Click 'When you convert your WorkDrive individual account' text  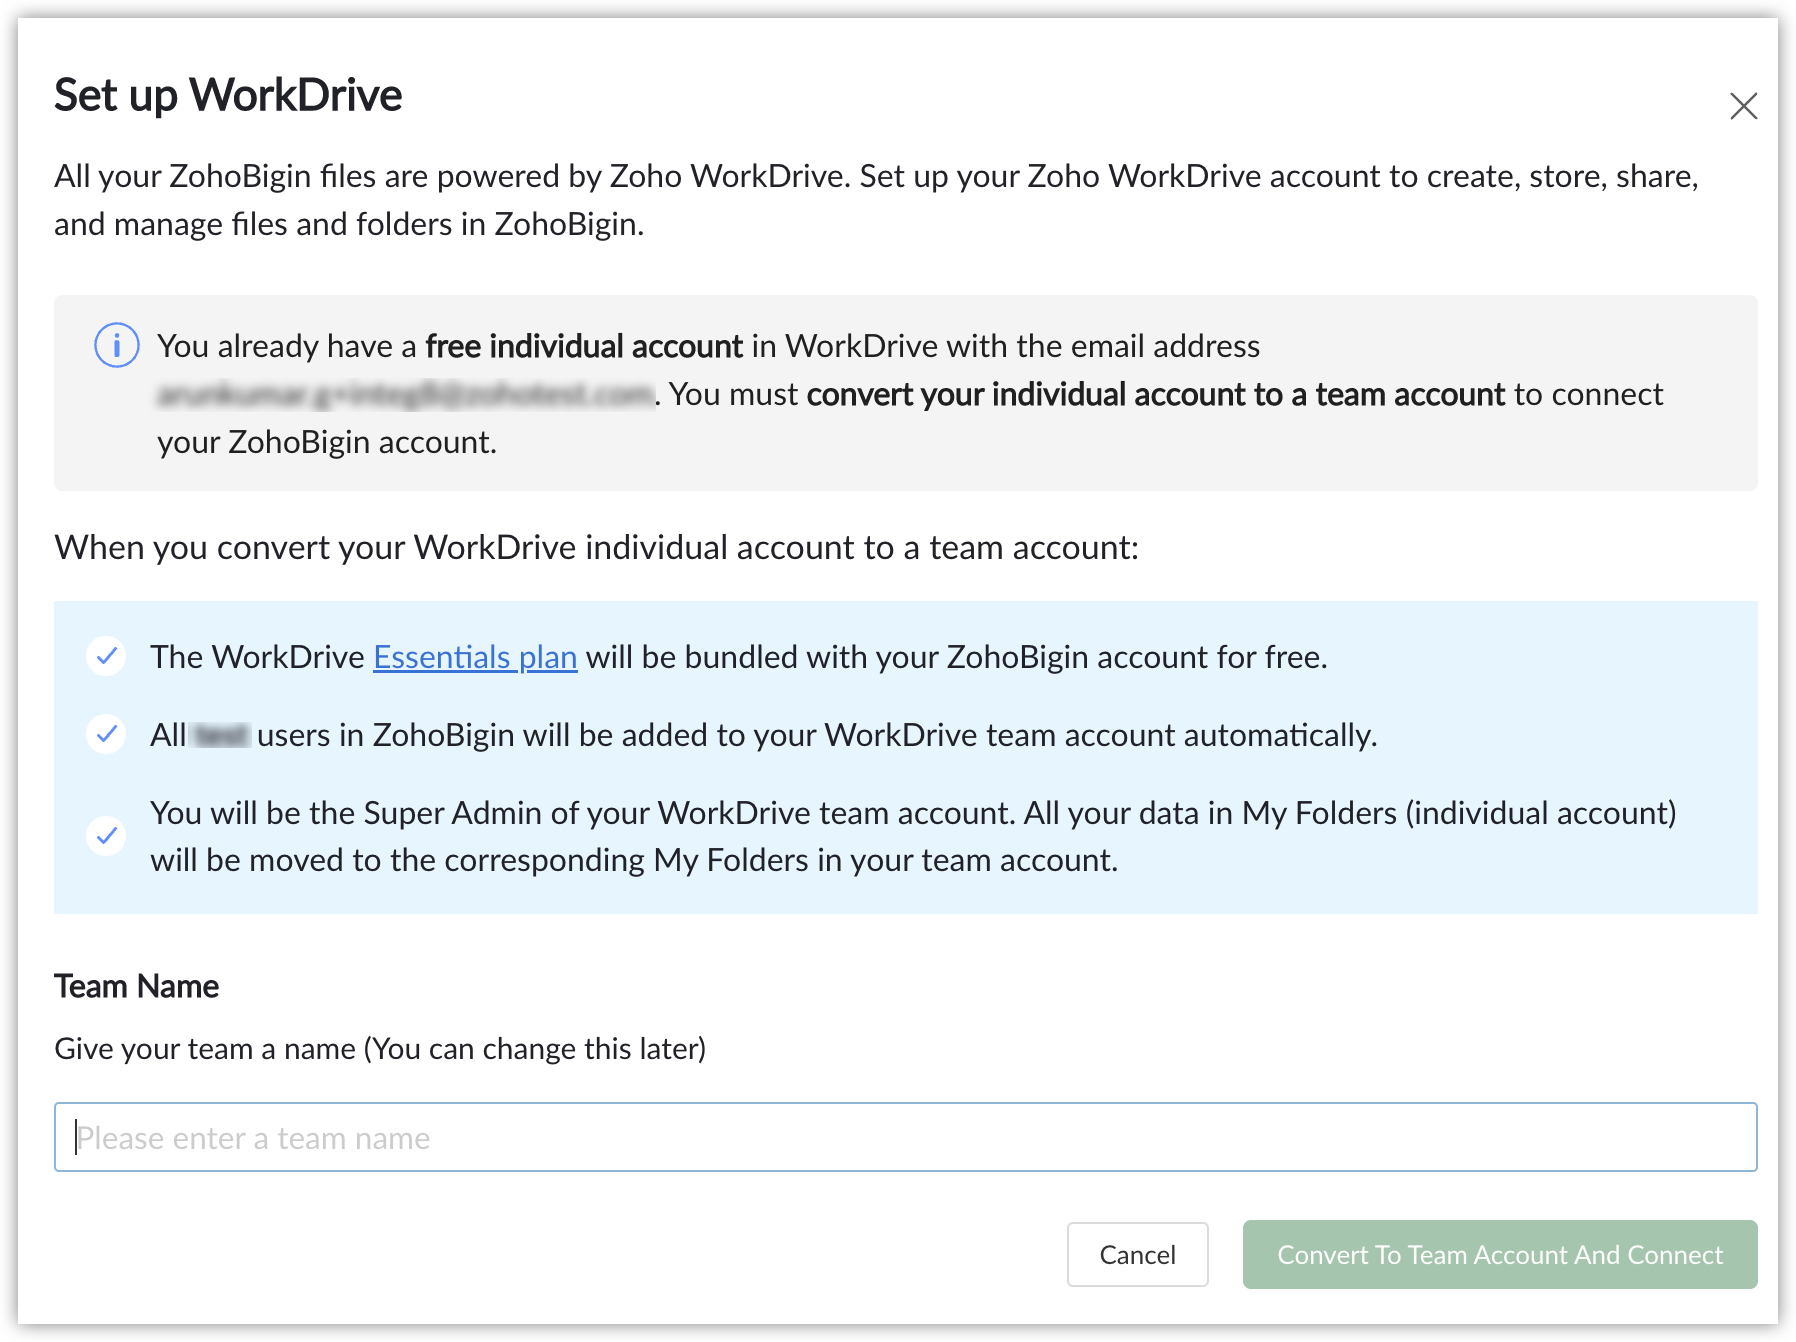(596, 548)
